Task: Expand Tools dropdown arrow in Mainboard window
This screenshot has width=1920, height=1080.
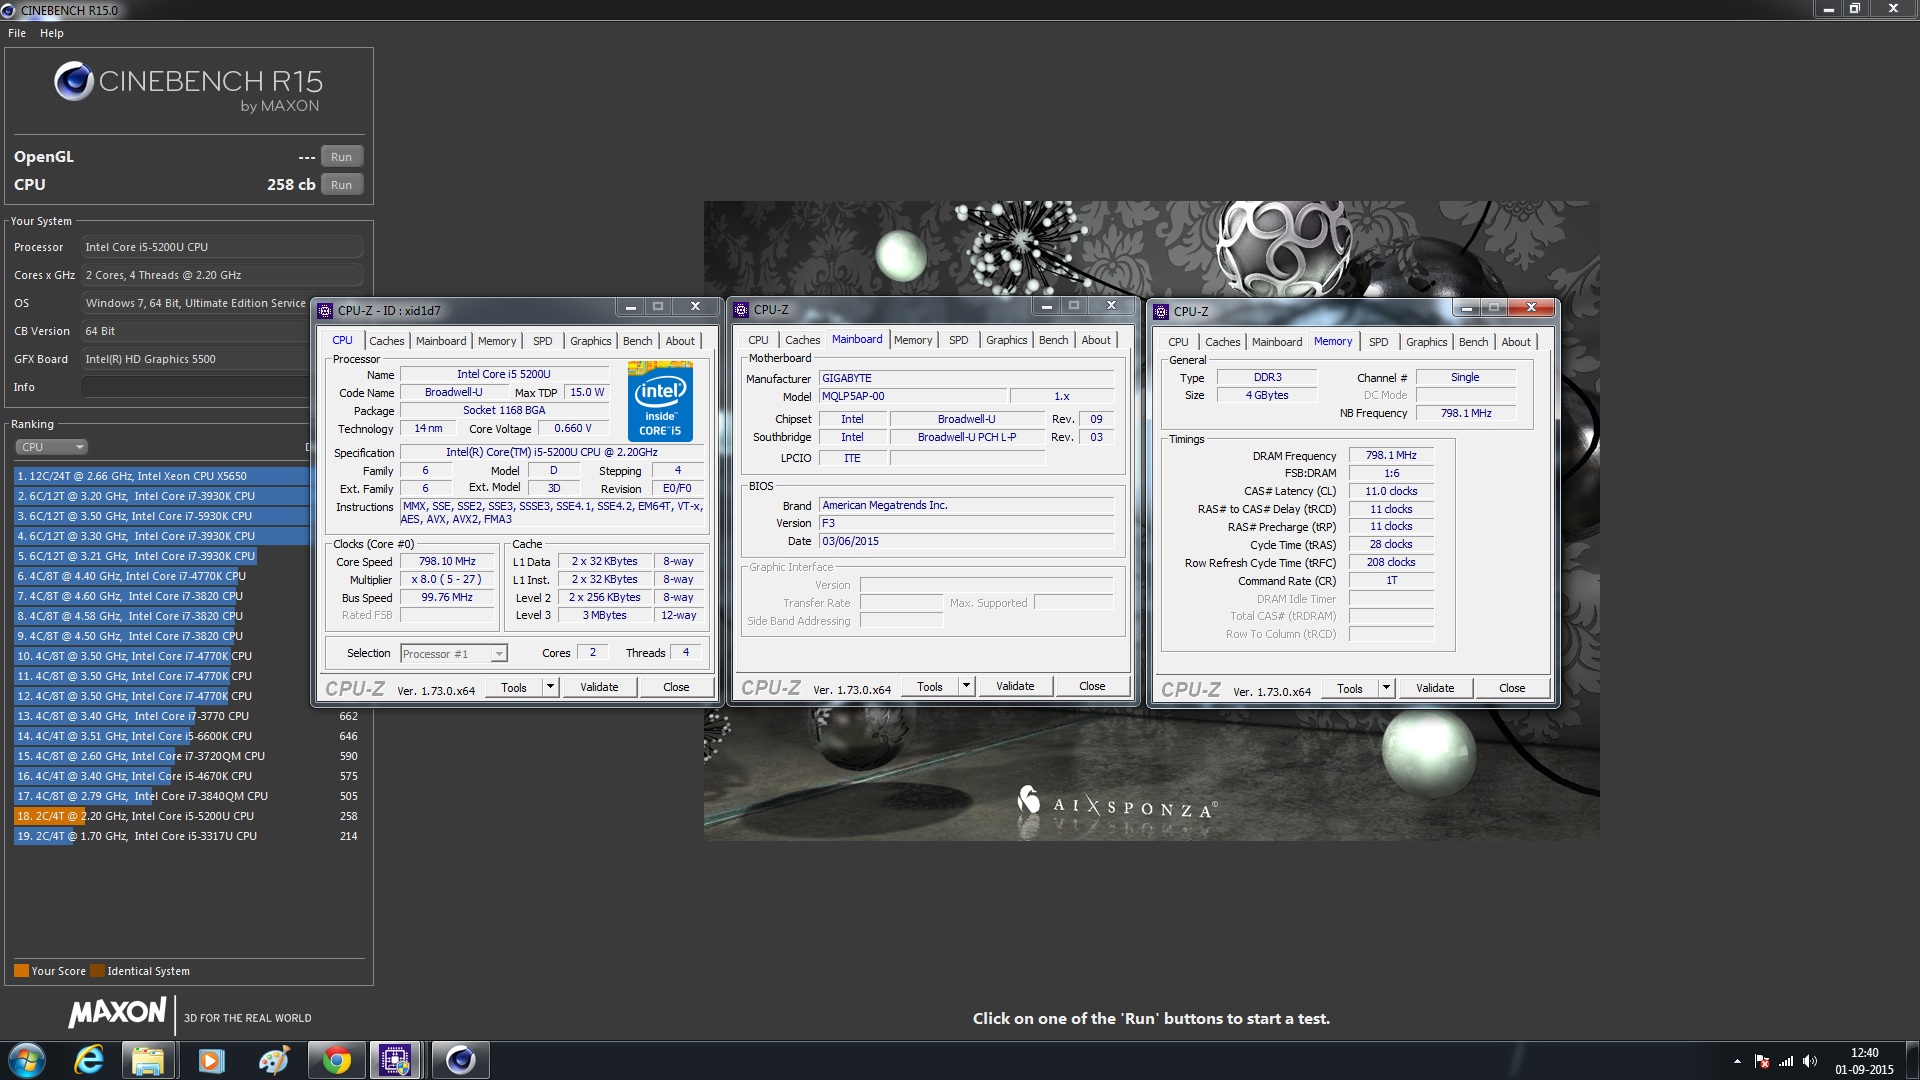Action: coord(966,686)
